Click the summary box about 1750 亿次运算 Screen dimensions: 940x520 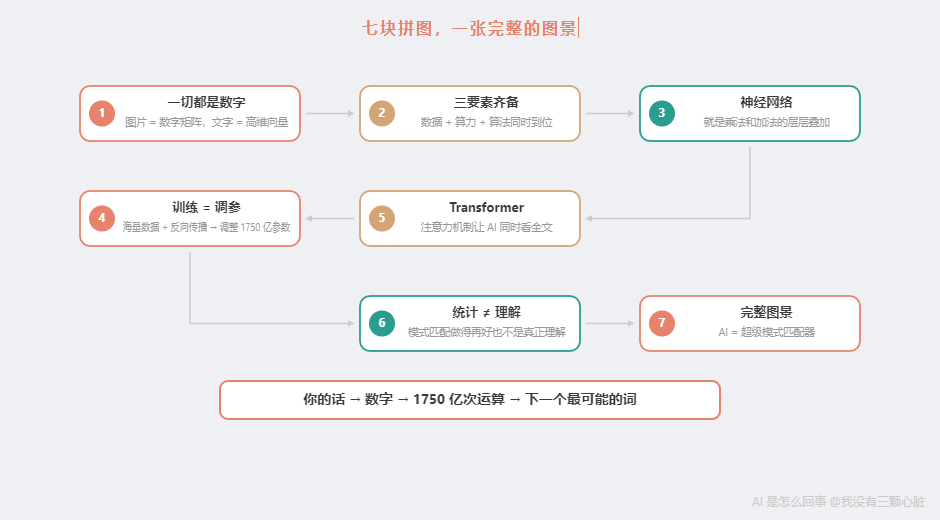pos(470,400)
